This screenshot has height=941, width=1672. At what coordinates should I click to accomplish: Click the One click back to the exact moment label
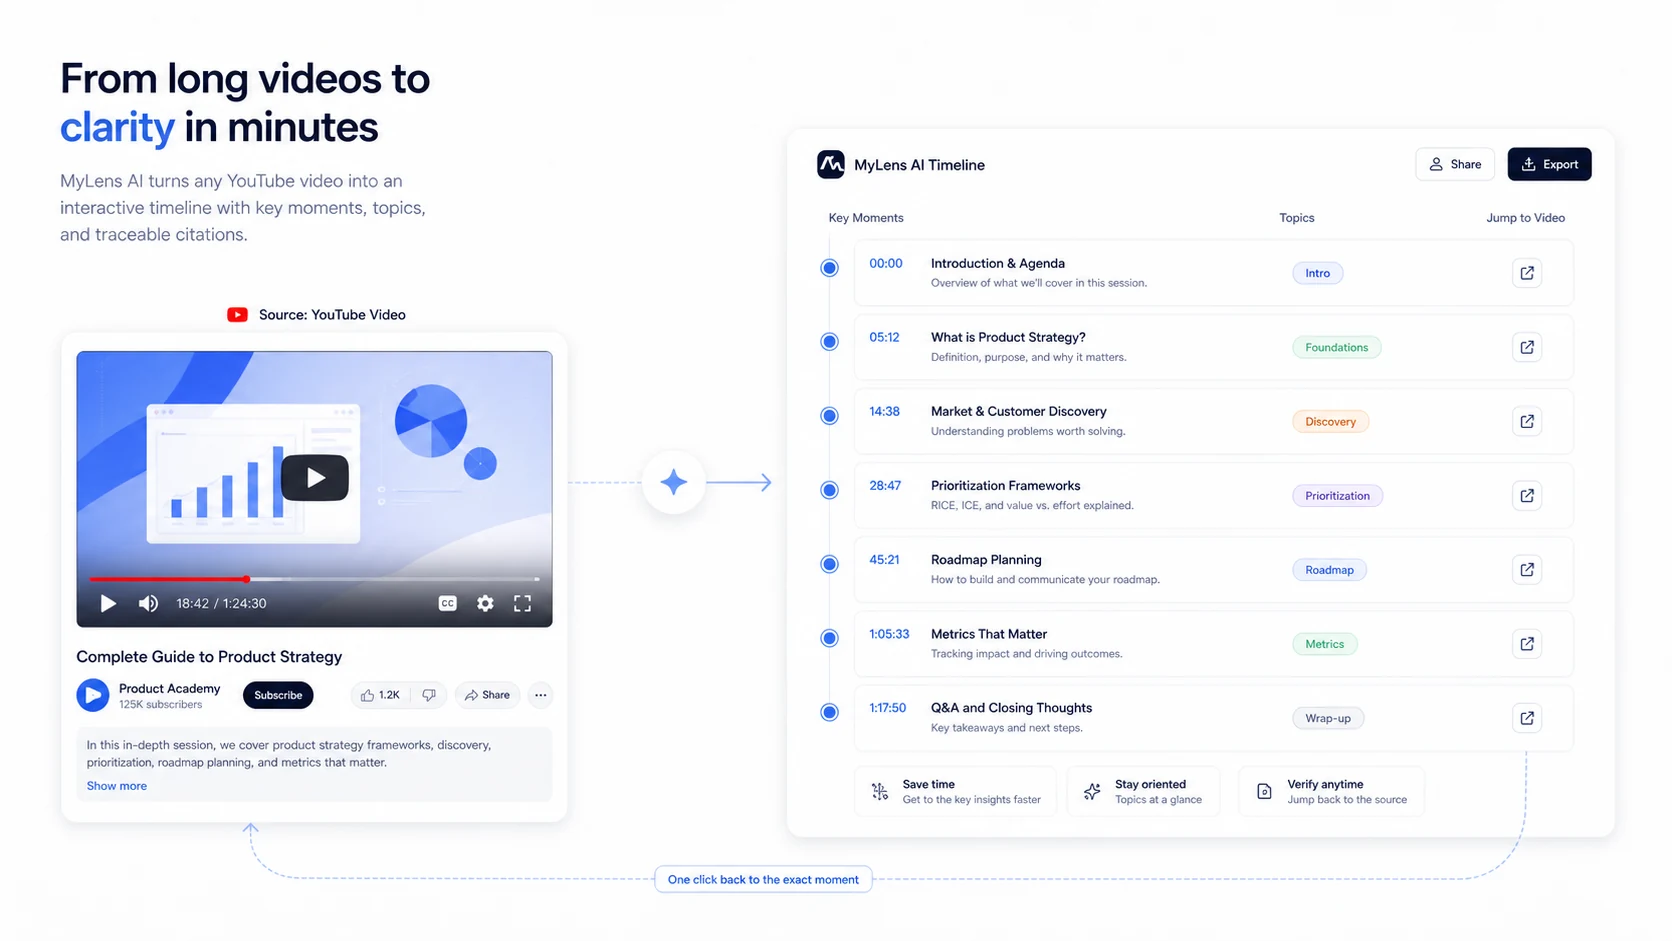(x=763, y=880)
